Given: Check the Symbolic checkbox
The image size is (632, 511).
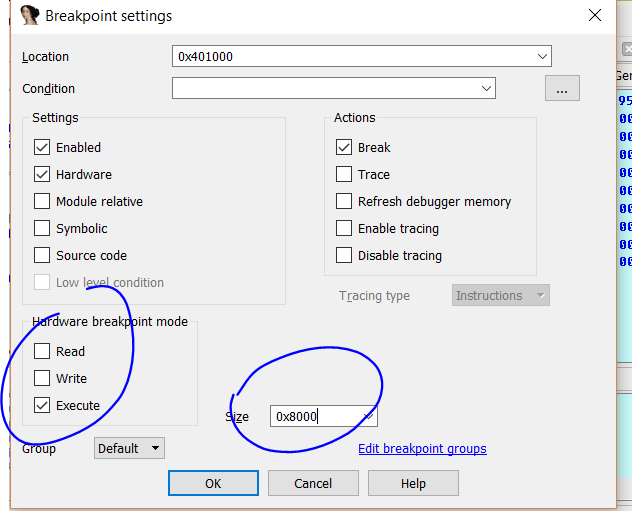Looking at the screenshot, I should tap(42, 228).
